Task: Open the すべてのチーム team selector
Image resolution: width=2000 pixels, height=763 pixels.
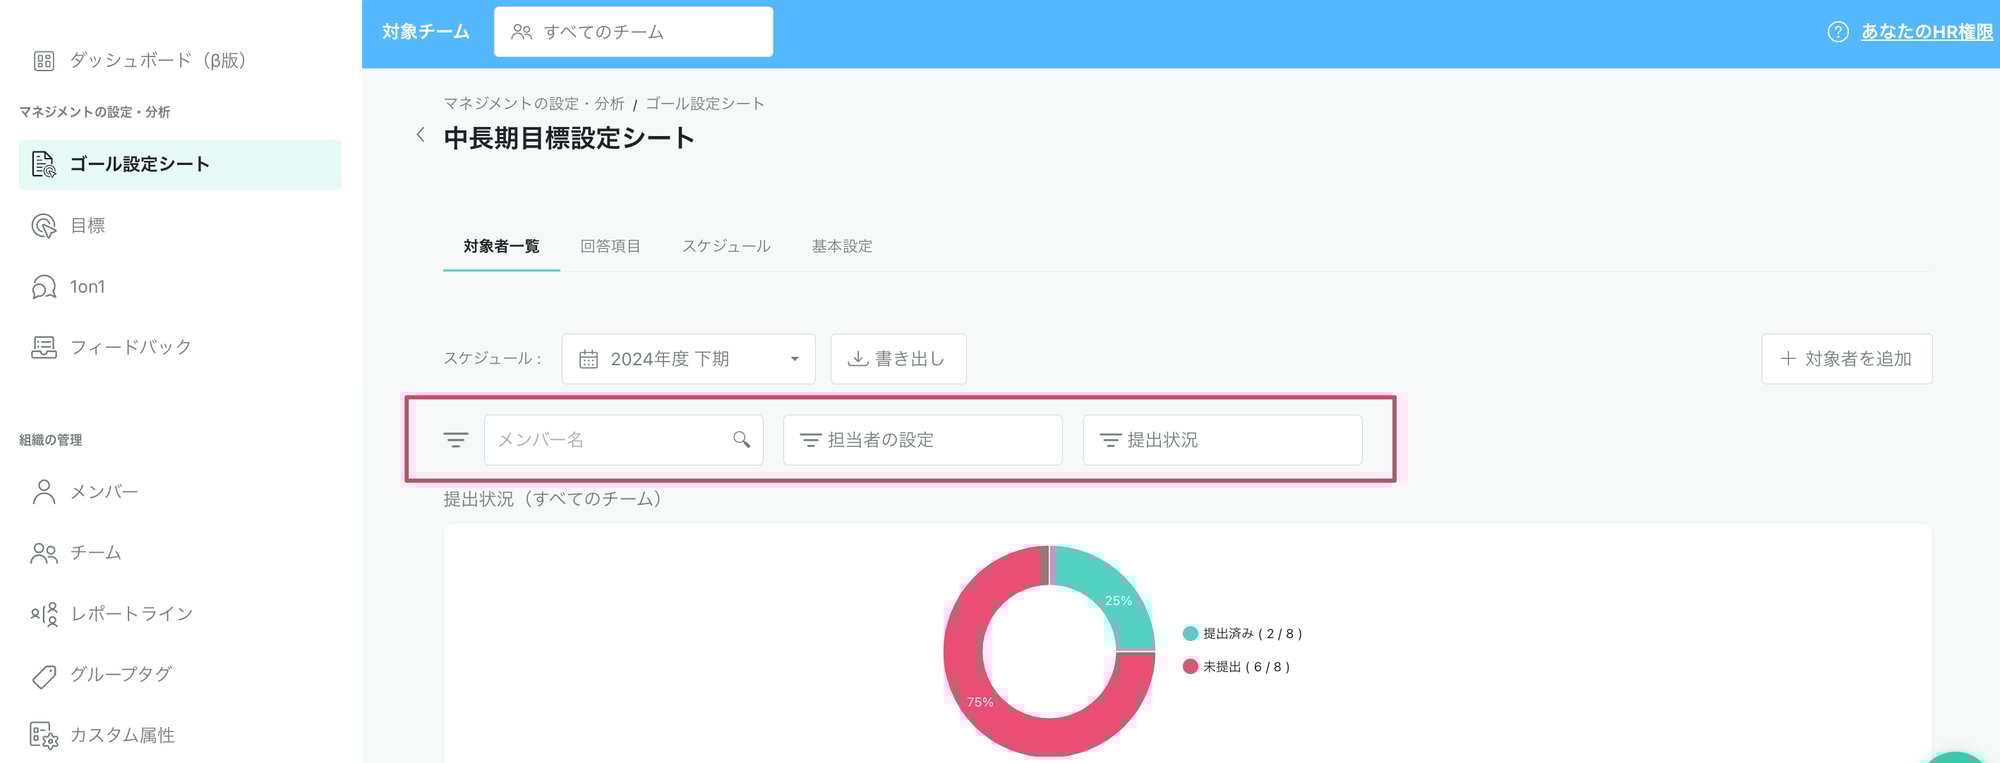Action: [633, 32]
